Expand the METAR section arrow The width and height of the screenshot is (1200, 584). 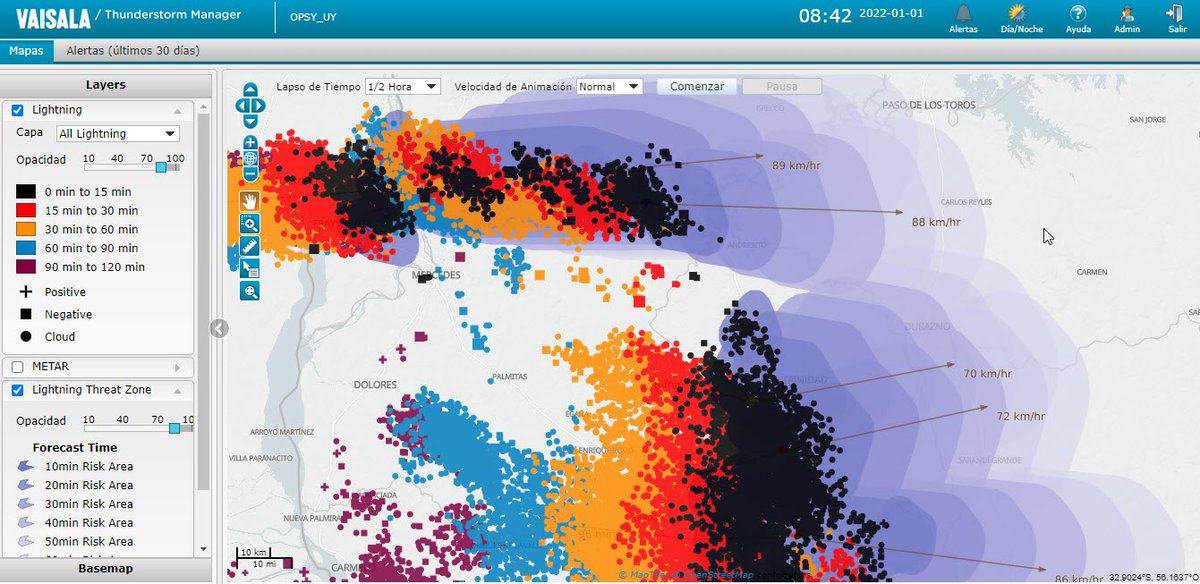[178, 367]
